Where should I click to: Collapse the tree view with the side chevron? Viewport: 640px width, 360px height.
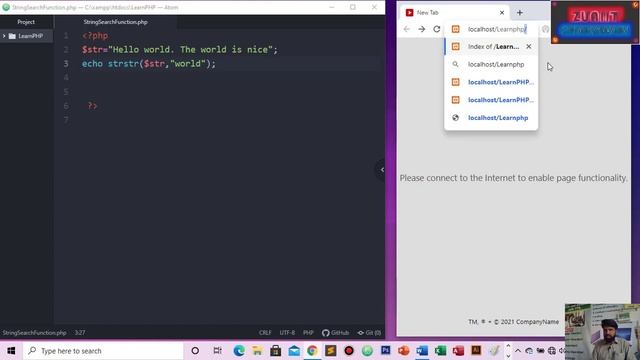point(382,170)
